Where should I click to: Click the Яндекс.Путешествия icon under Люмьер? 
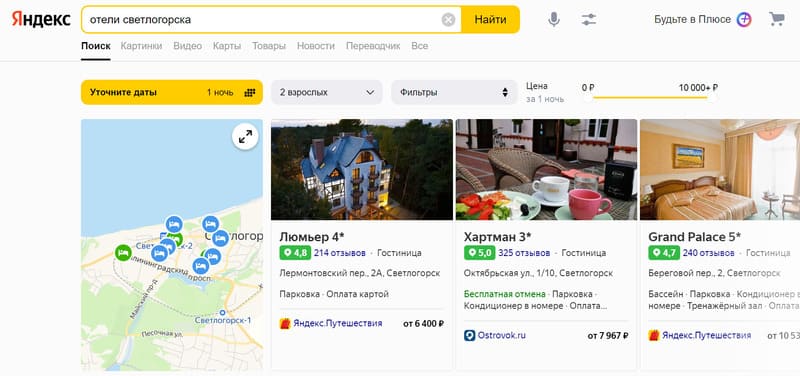coord(285,323)
